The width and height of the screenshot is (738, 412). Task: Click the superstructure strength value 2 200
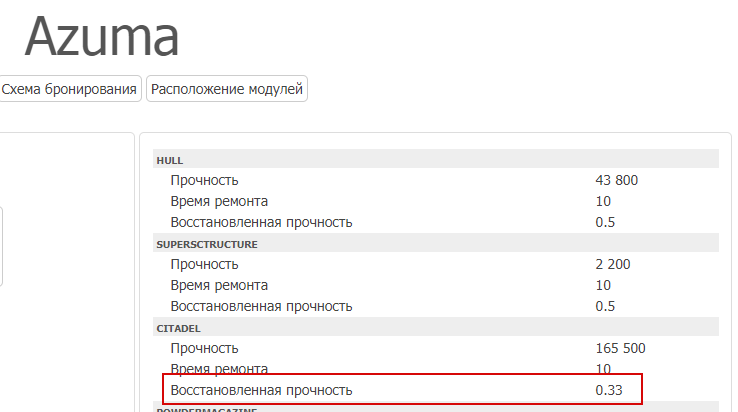point(613,264)
